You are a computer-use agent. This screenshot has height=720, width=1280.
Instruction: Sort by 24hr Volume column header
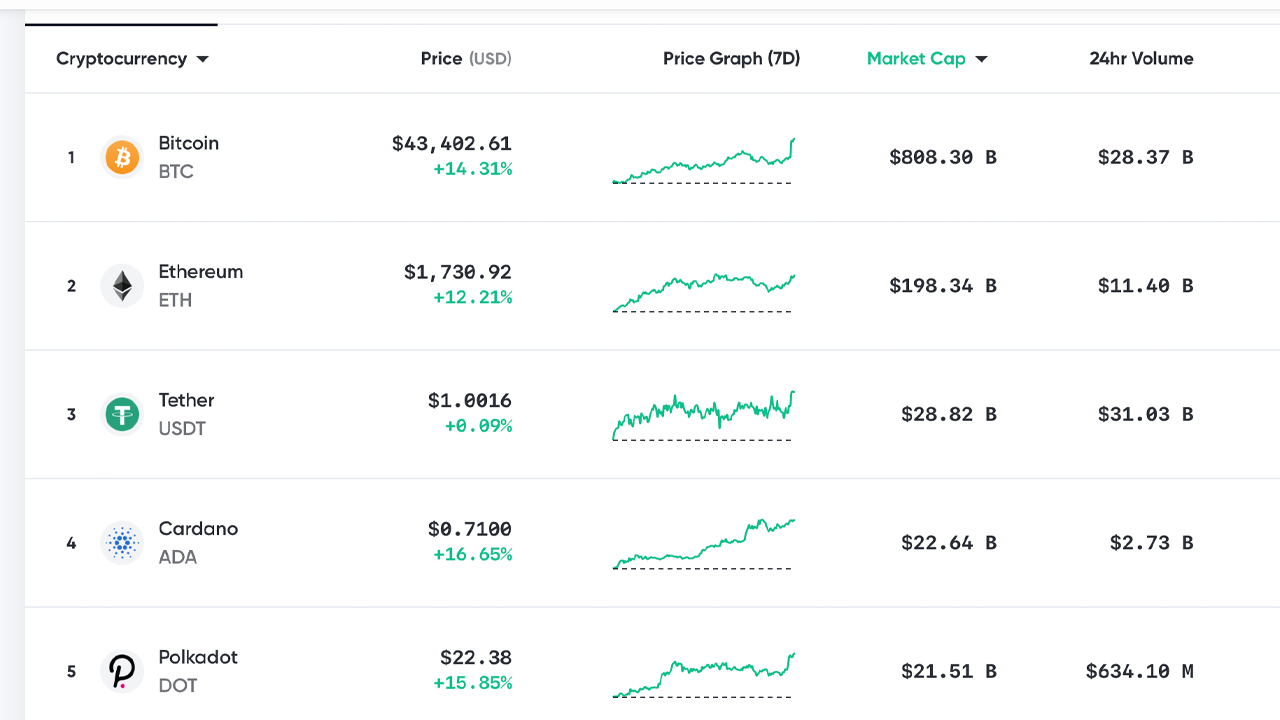1141,59
